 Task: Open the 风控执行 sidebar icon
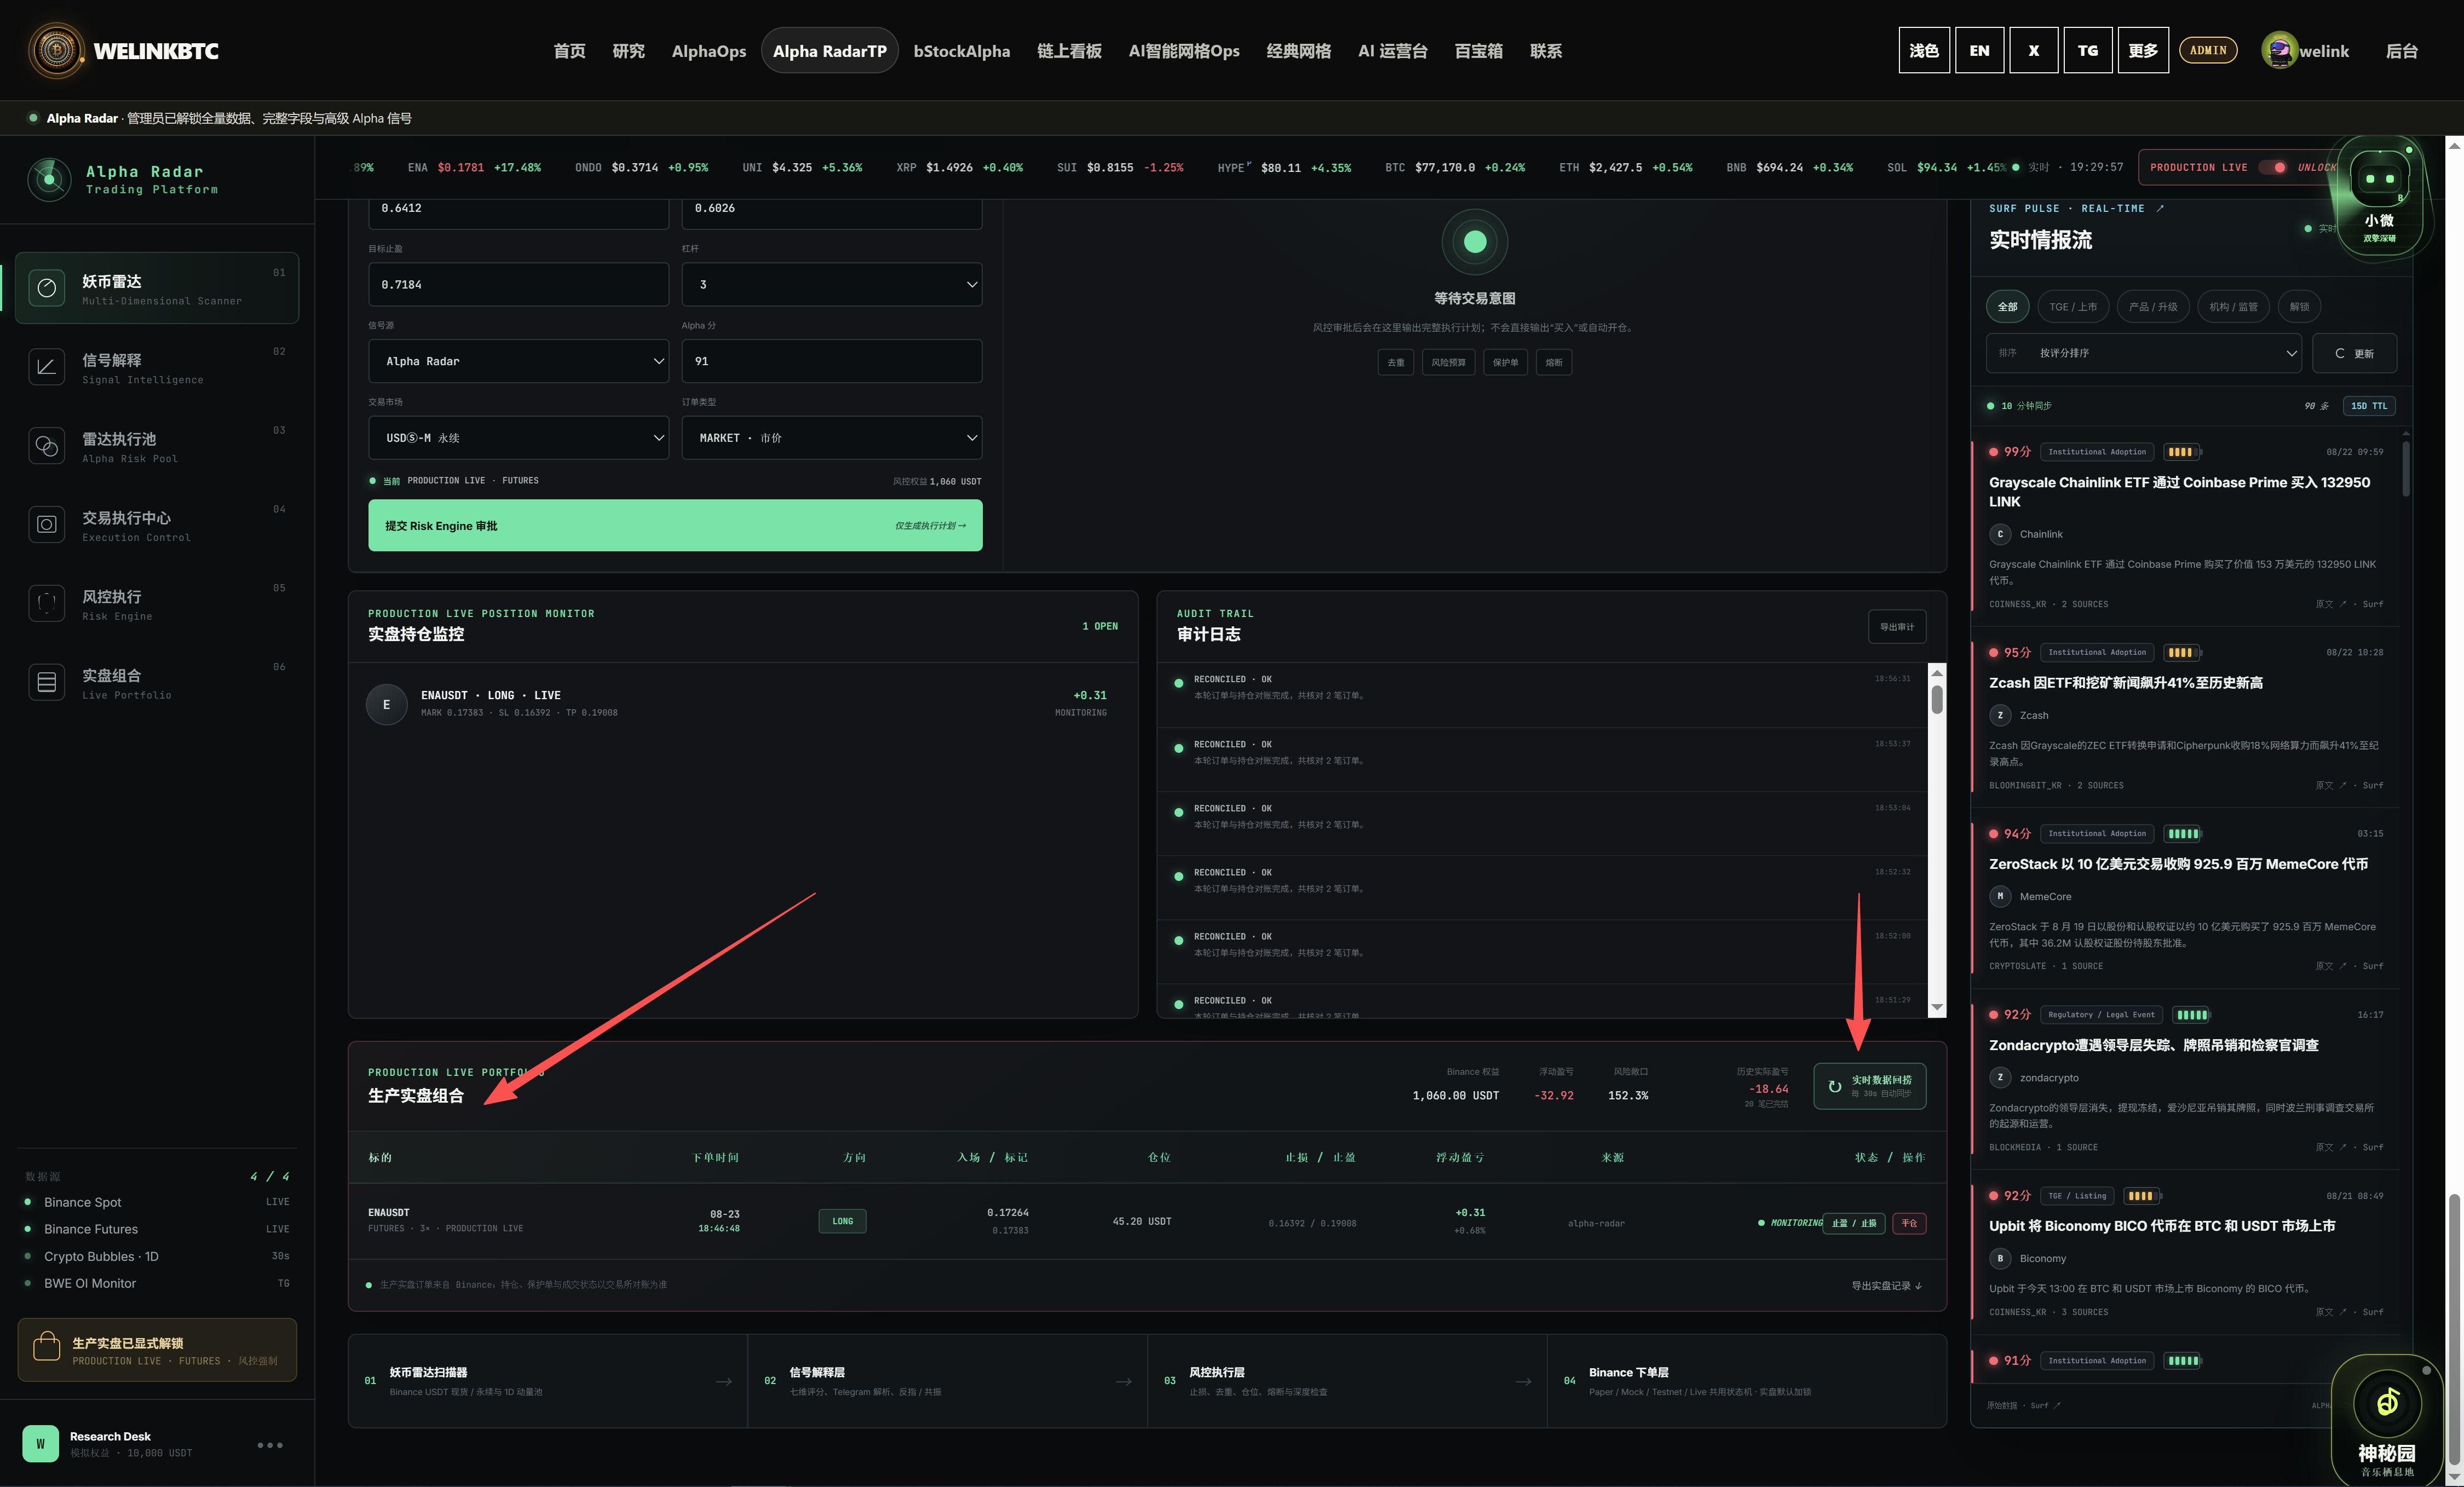(46, 603)
